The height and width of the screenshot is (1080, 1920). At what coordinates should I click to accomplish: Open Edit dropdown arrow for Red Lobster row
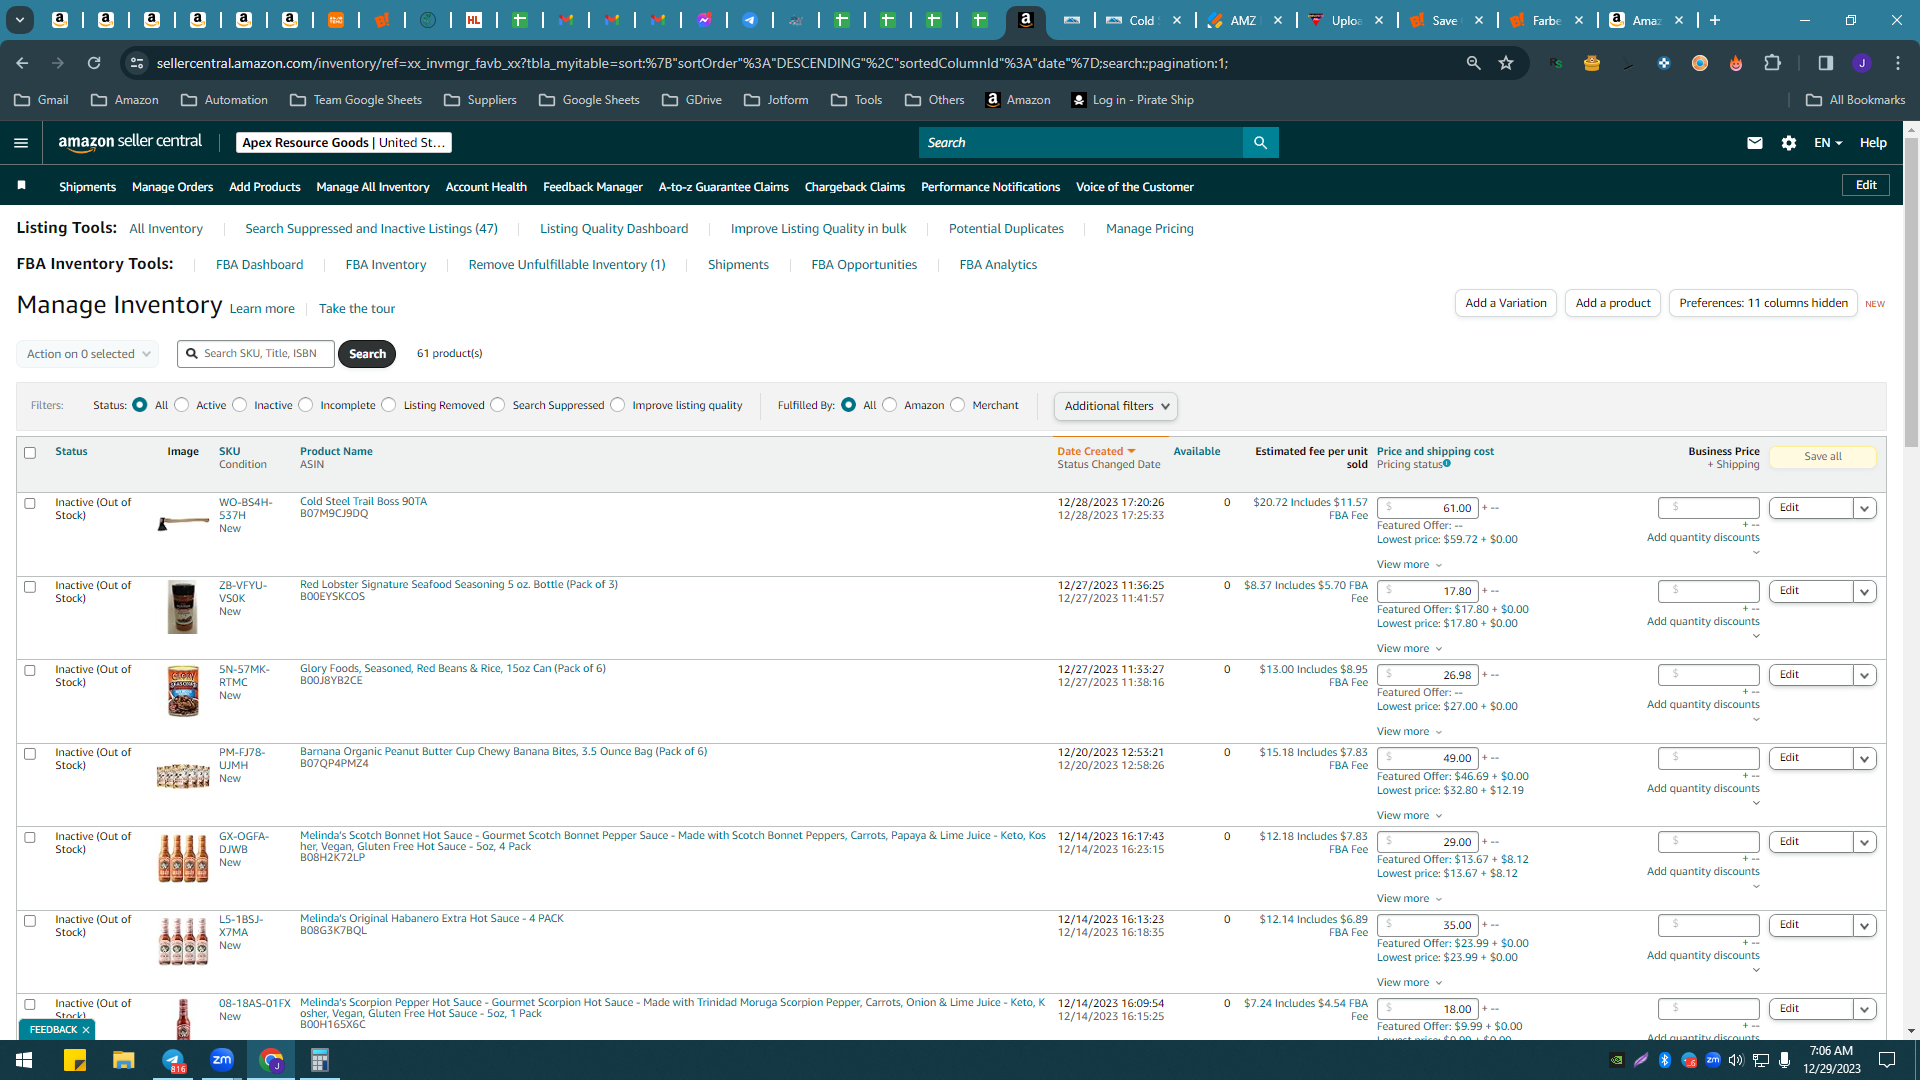1864,592
